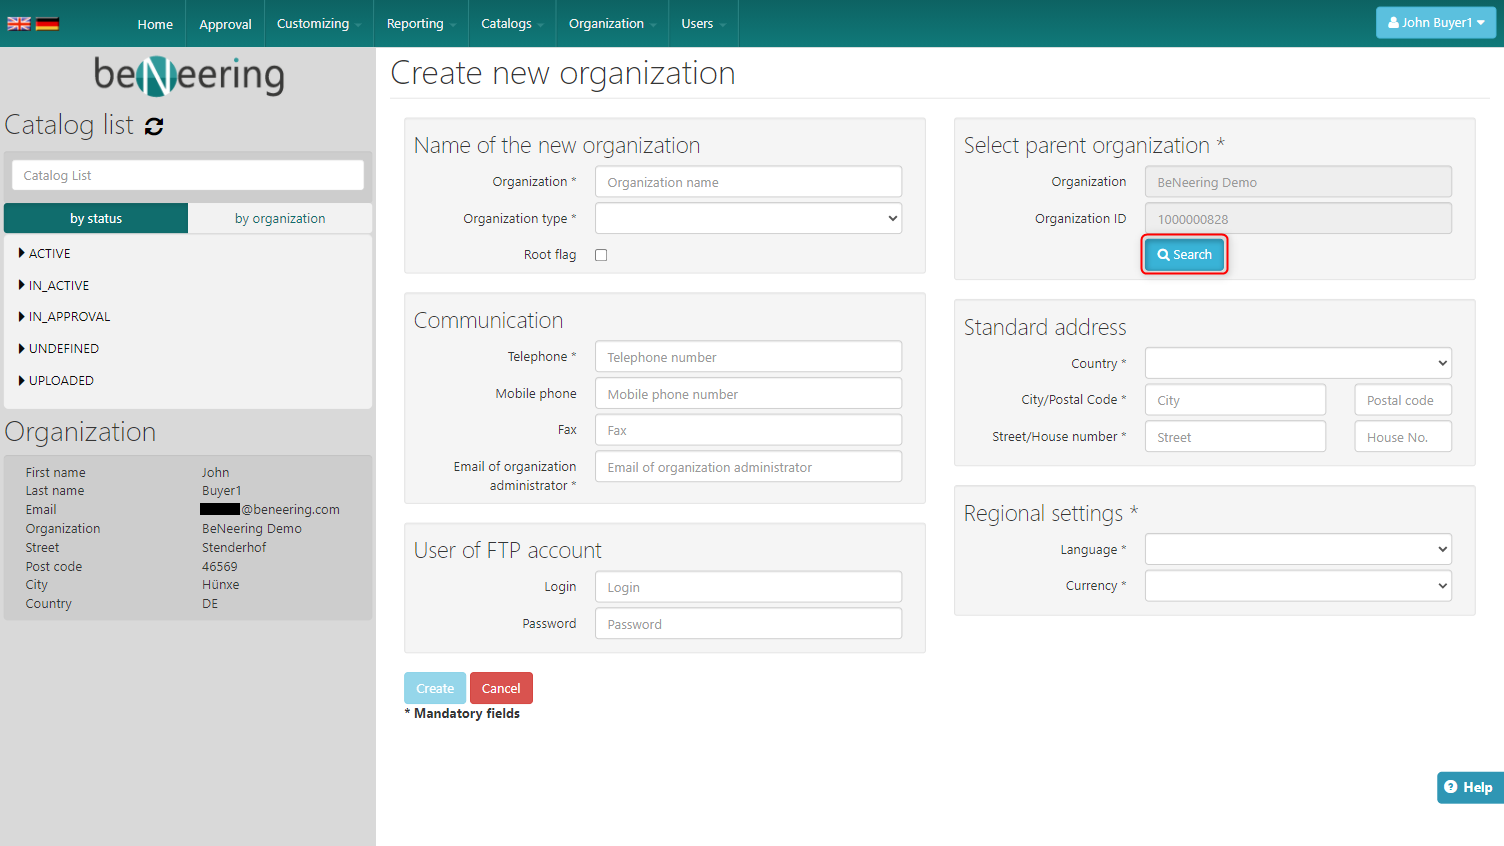The image size is (1504, 846).
Task: Click the beNeering logo
Action: coord(189,75)
